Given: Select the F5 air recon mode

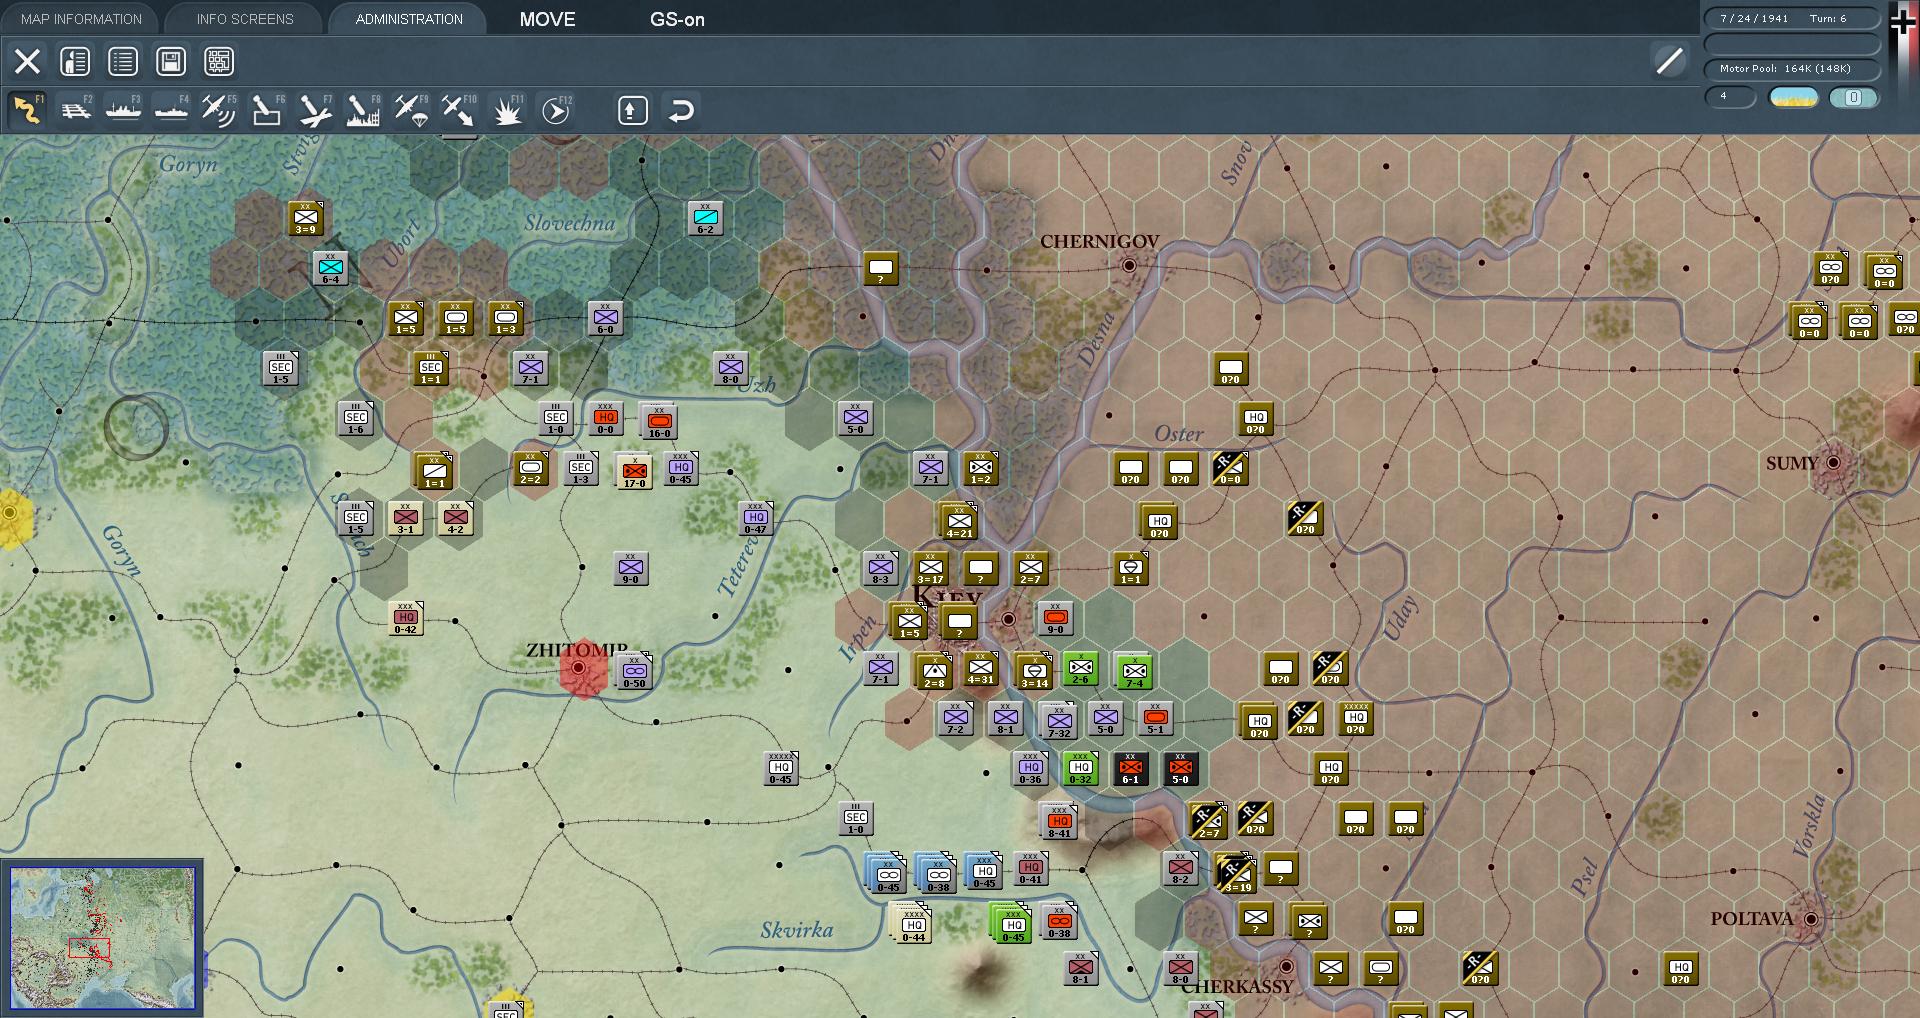Looking at the screenshot, I should click(219, 110).
